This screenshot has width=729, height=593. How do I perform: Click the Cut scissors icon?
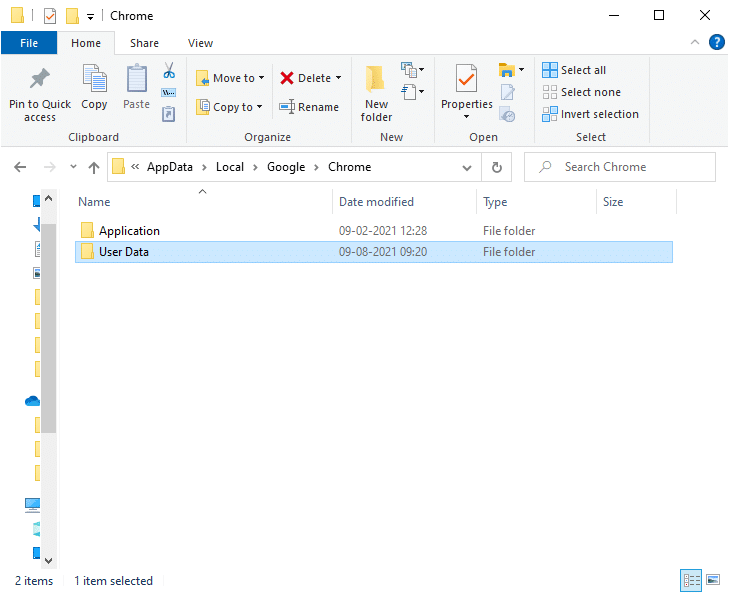point(169,70)
